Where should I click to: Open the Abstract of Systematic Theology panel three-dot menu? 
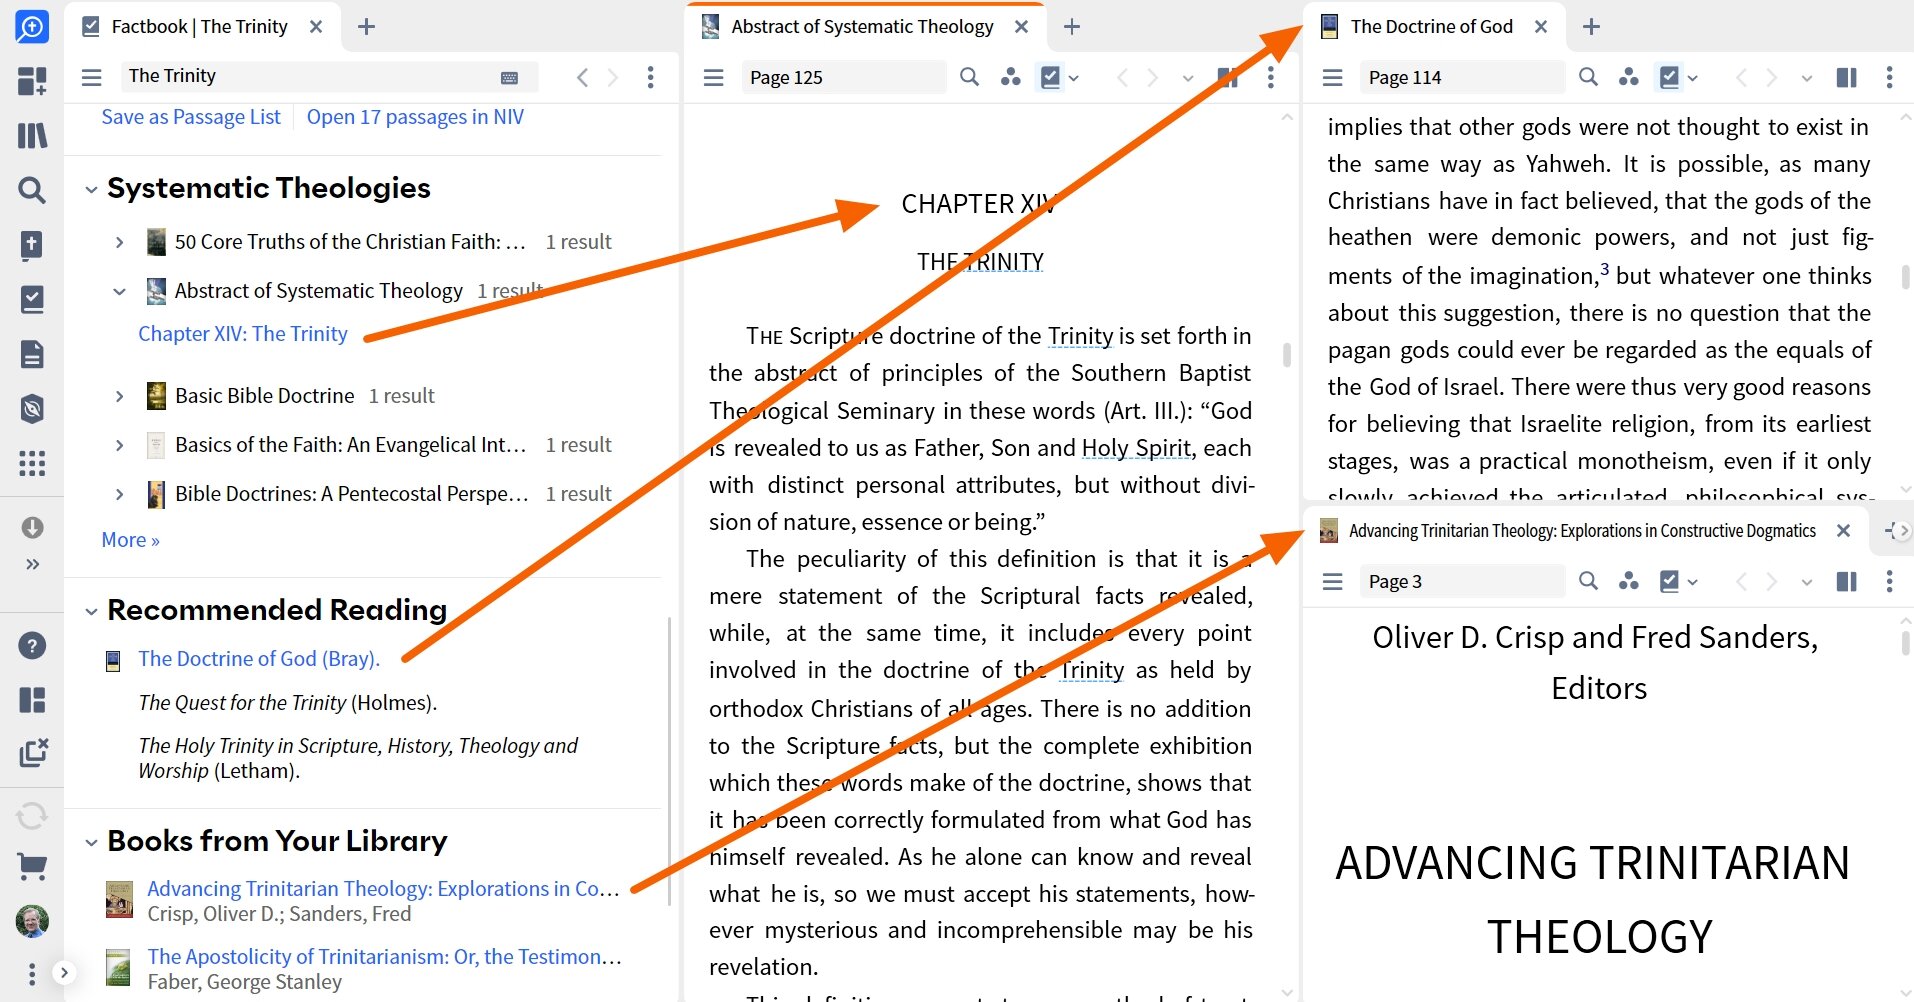1271,77
